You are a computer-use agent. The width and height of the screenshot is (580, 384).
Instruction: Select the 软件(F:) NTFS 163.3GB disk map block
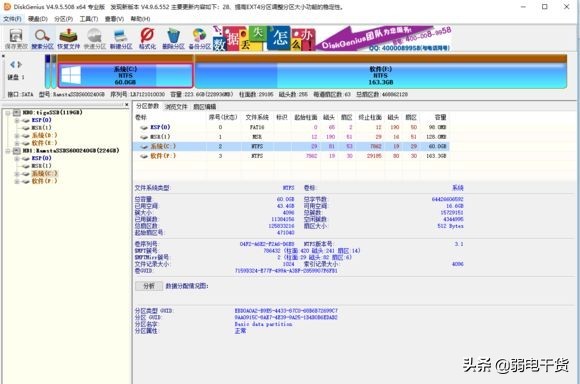tap(381, 75)
